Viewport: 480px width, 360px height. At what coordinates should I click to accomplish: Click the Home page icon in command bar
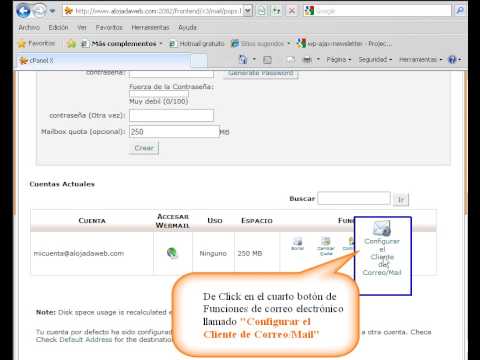click(x=243, y=60)
